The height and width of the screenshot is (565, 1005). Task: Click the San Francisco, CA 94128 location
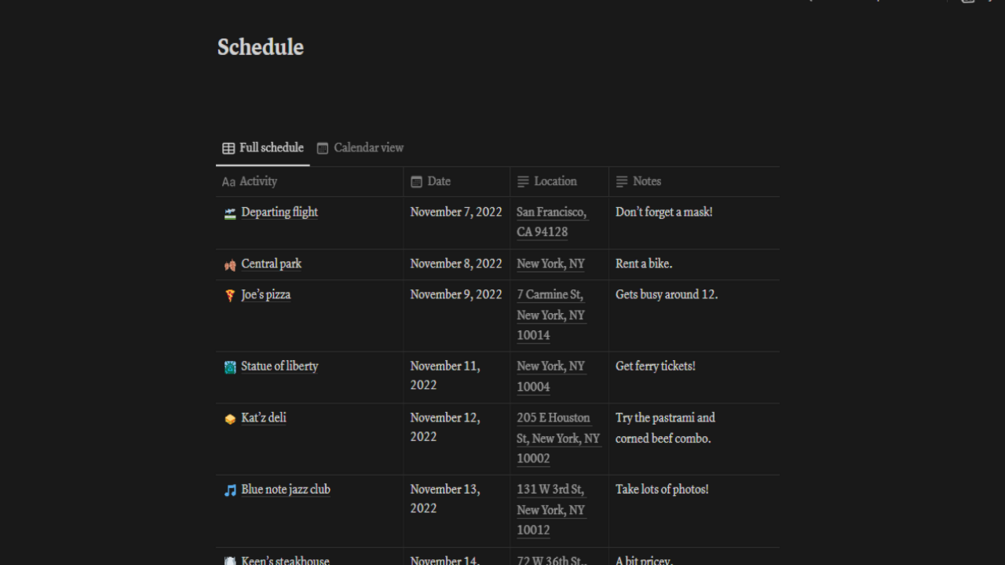[551, 222]
